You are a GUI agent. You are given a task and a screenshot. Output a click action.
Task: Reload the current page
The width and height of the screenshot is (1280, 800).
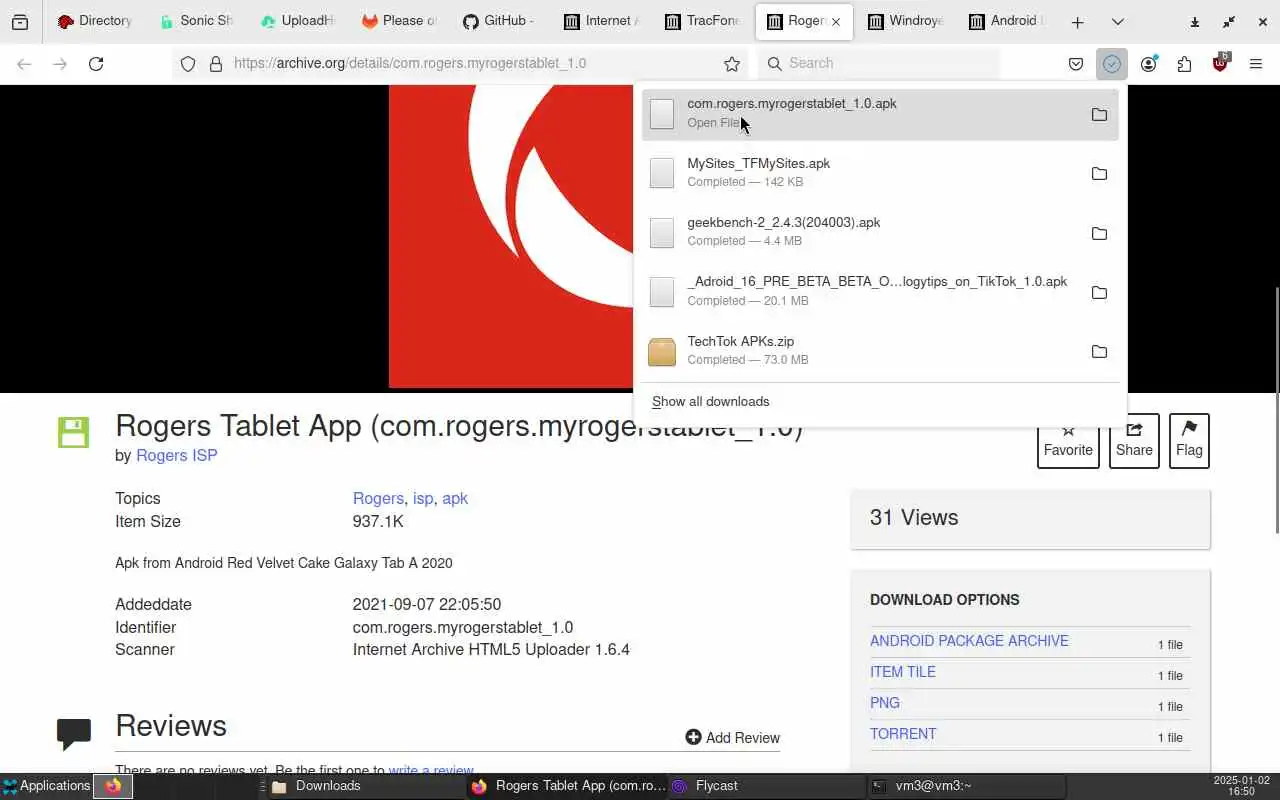96,63
